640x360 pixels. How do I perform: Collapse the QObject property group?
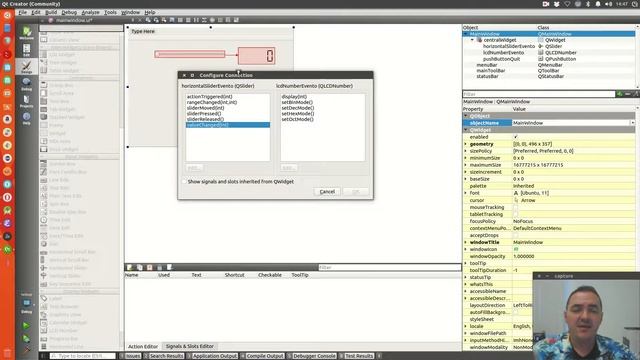tap(466, 116)
